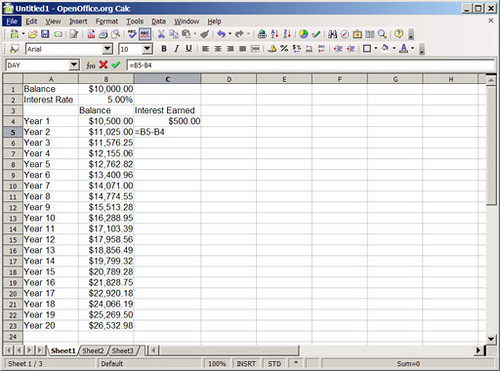
Task: Open the Data menu
Action: (158, 21)
